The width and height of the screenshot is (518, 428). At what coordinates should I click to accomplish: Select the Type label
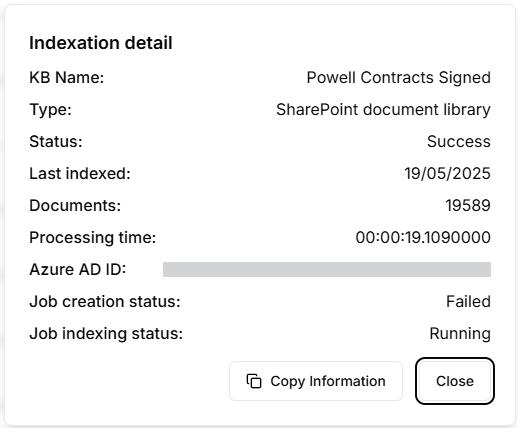coord(50,109)
